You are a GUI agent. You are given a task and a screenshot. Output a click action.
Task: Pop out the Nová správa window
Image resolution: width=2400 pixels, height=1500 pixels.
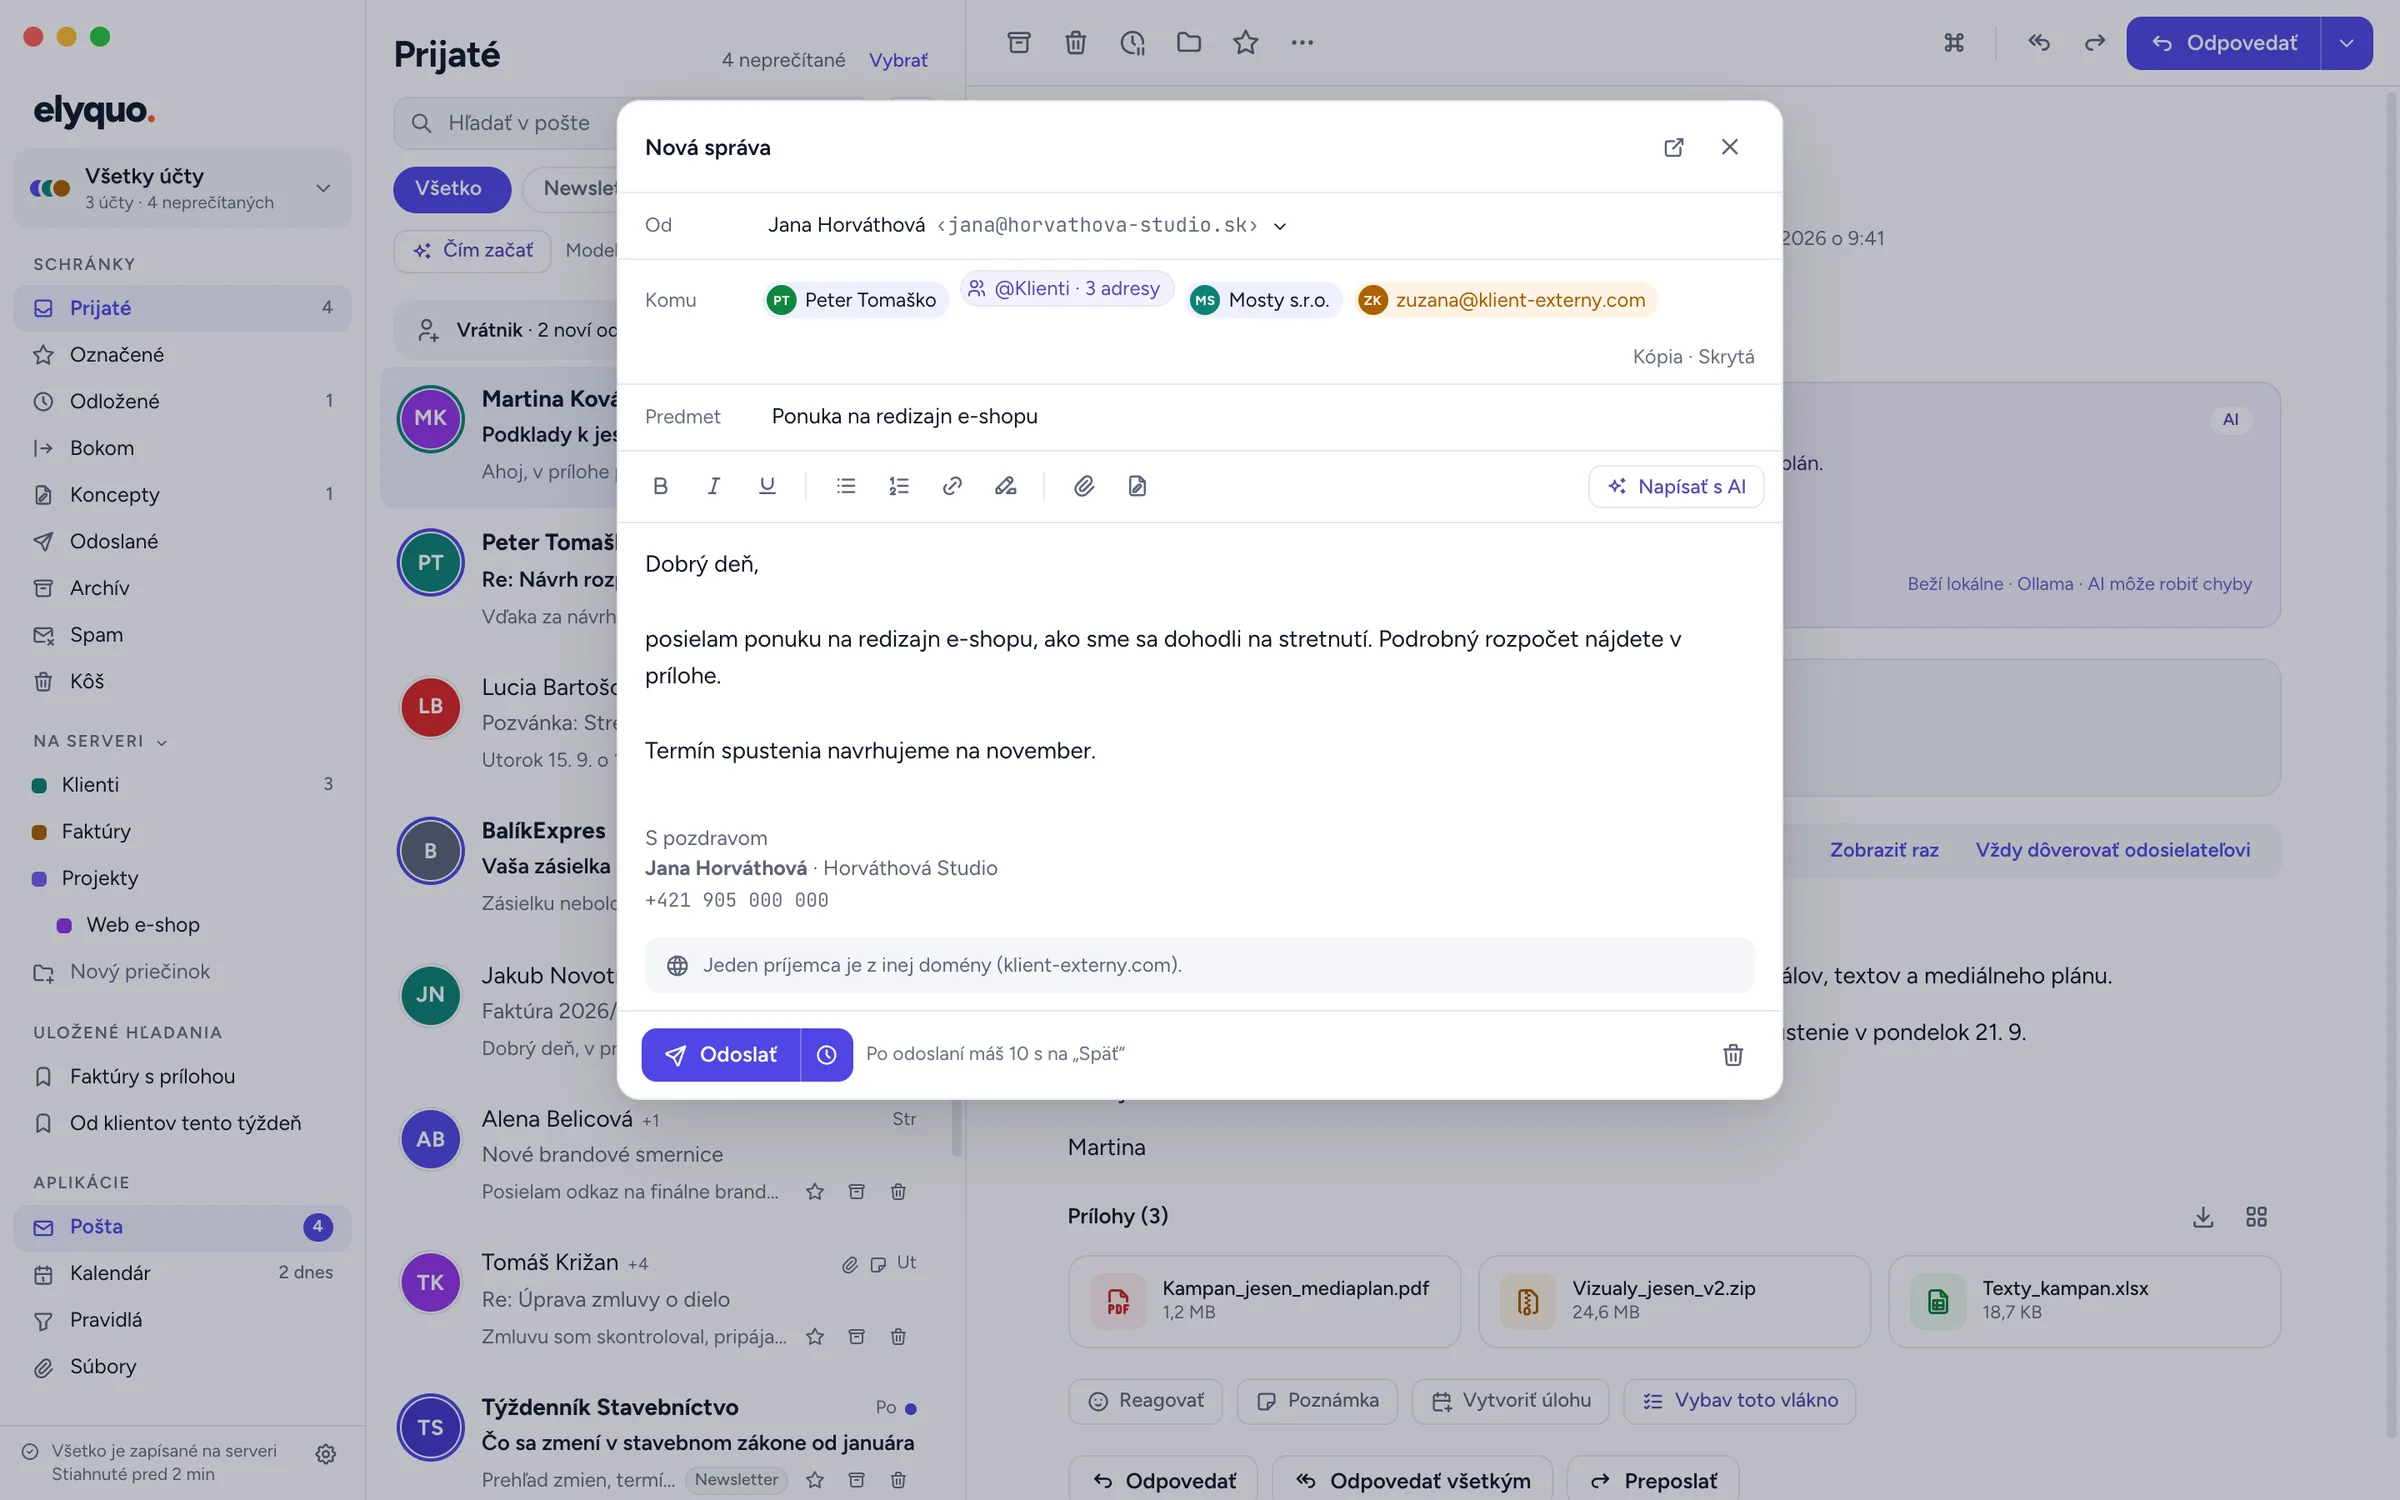click(1674, 147)
